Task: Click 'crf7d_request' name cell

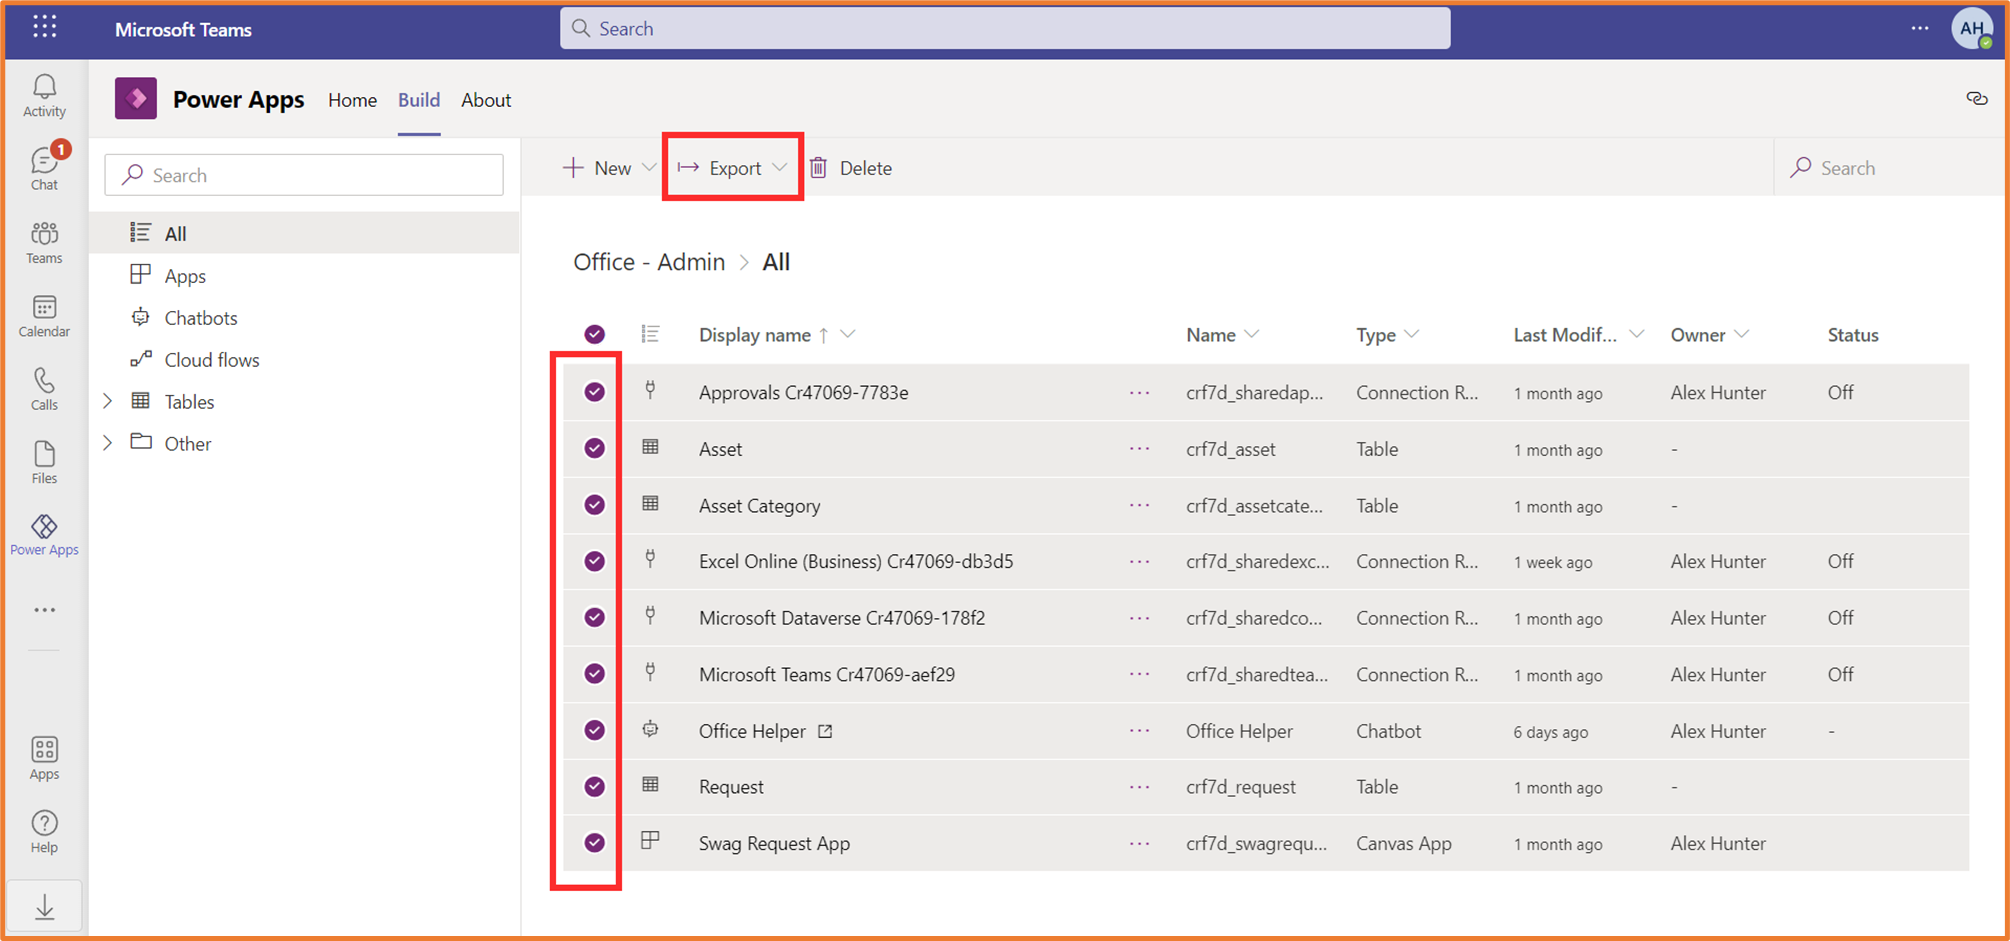Action: tap(1241, 787)
